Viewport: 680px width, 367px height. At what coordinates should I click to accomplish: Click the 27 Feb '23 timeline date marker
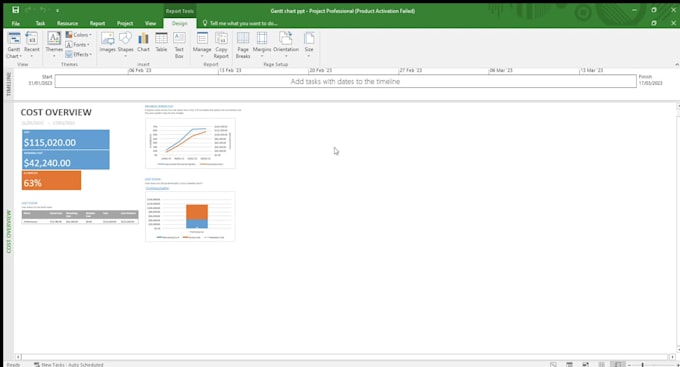point(410,70)
